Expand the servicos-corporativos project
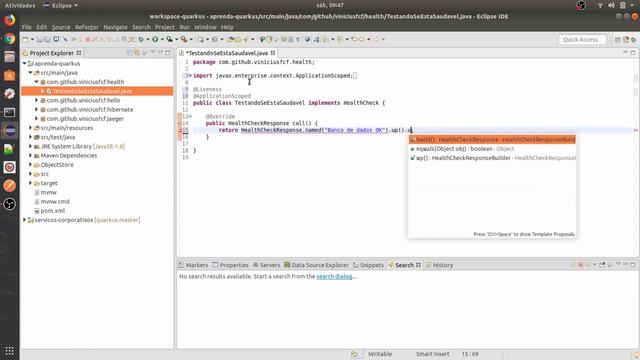 24,220
